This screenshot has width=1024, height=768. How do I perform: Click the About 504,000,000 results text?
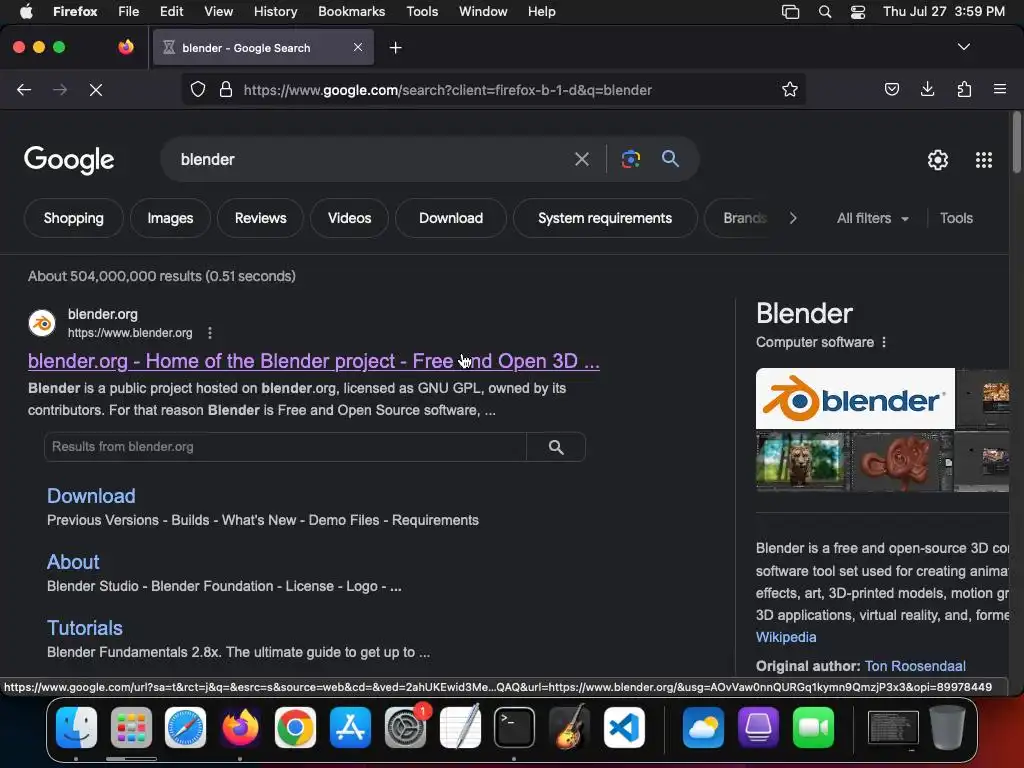pyautogui.click(x=162, y=276)
